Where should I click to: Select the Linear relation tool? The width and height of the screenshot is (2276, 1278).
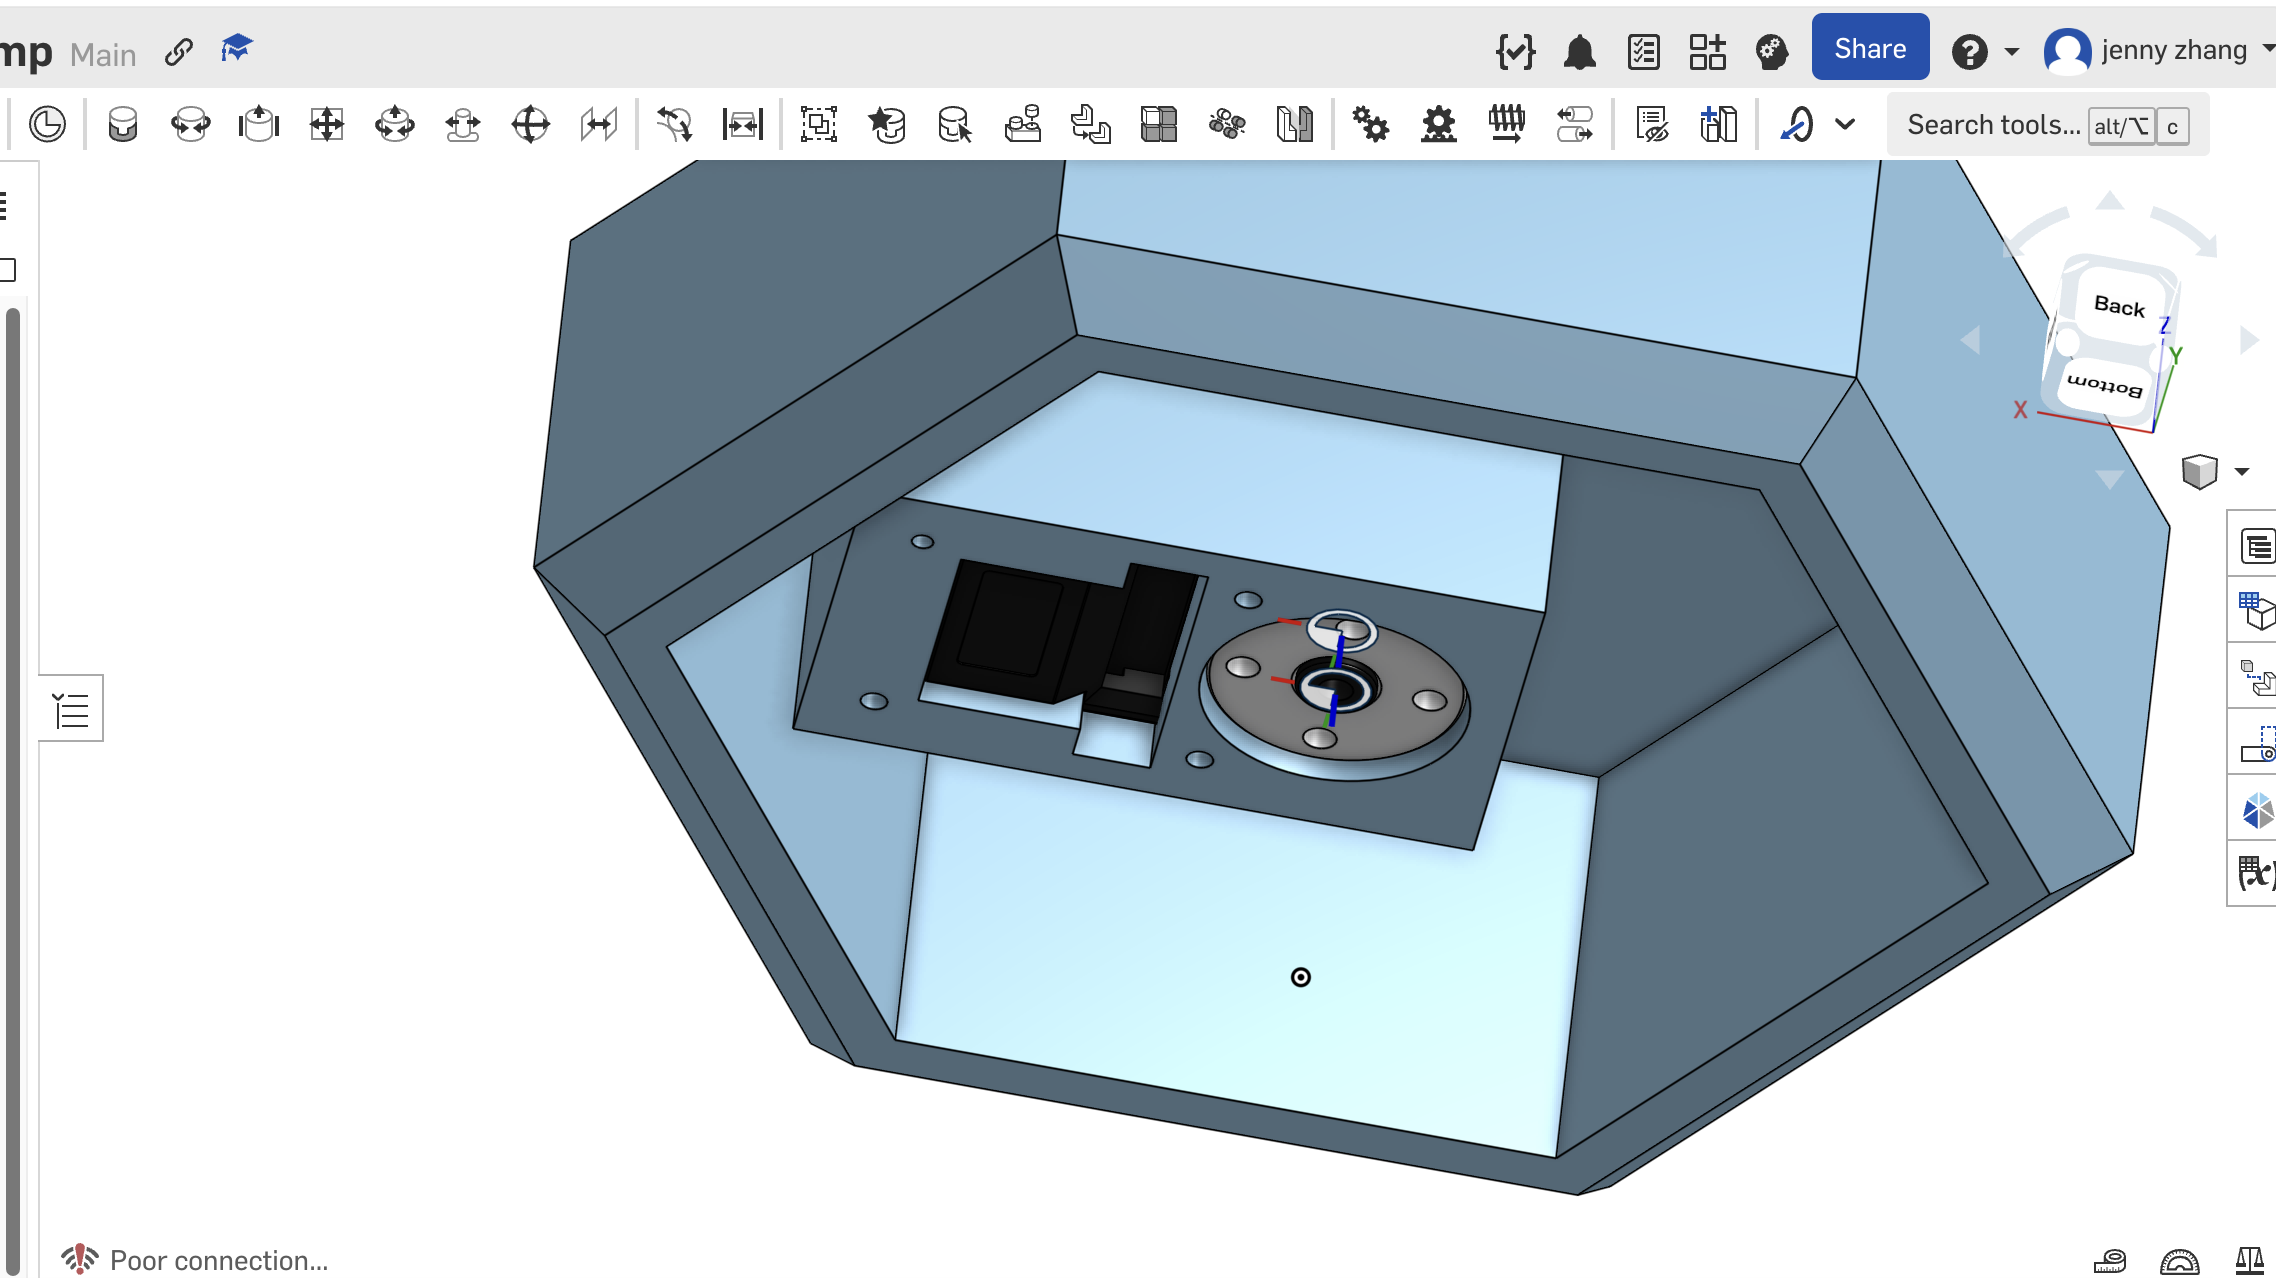click(1575, 125)
